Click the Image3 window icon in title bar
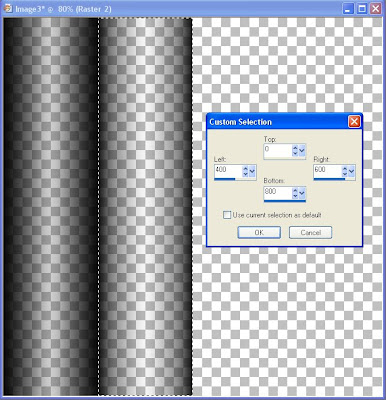 (x=8, y=8)
